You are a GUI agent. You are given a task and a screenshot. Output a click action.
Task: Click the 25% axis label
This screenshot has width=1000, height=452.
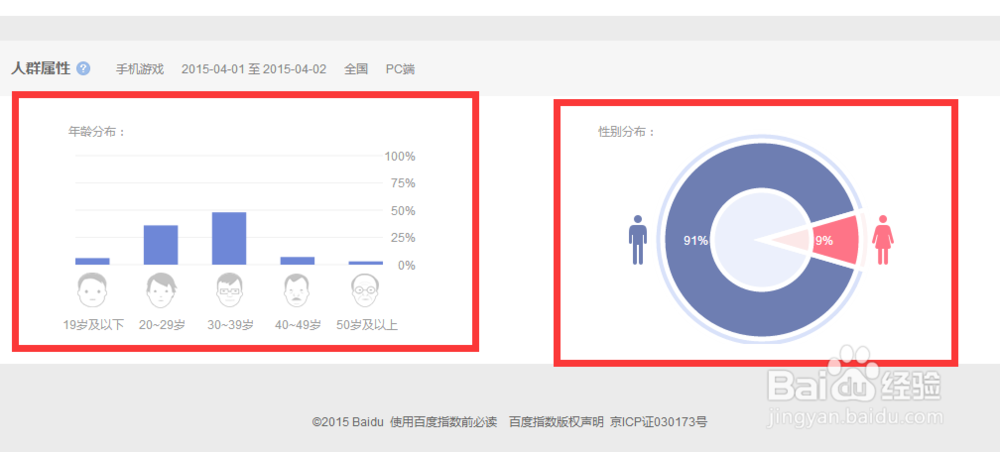pos(403,238)
